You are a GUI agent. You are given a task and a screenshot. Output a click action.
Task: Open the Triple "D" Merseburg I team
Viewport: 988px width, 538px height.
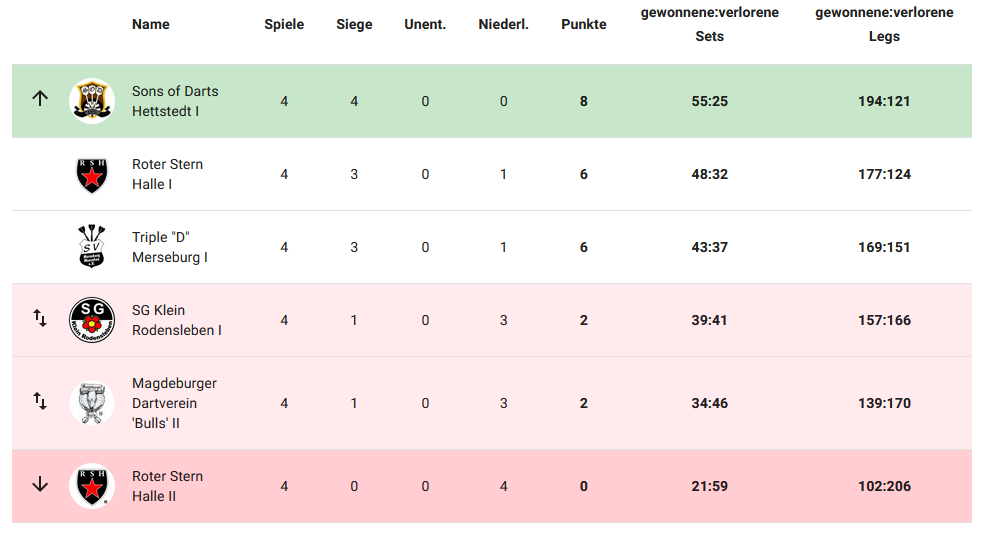click(169, 247)
